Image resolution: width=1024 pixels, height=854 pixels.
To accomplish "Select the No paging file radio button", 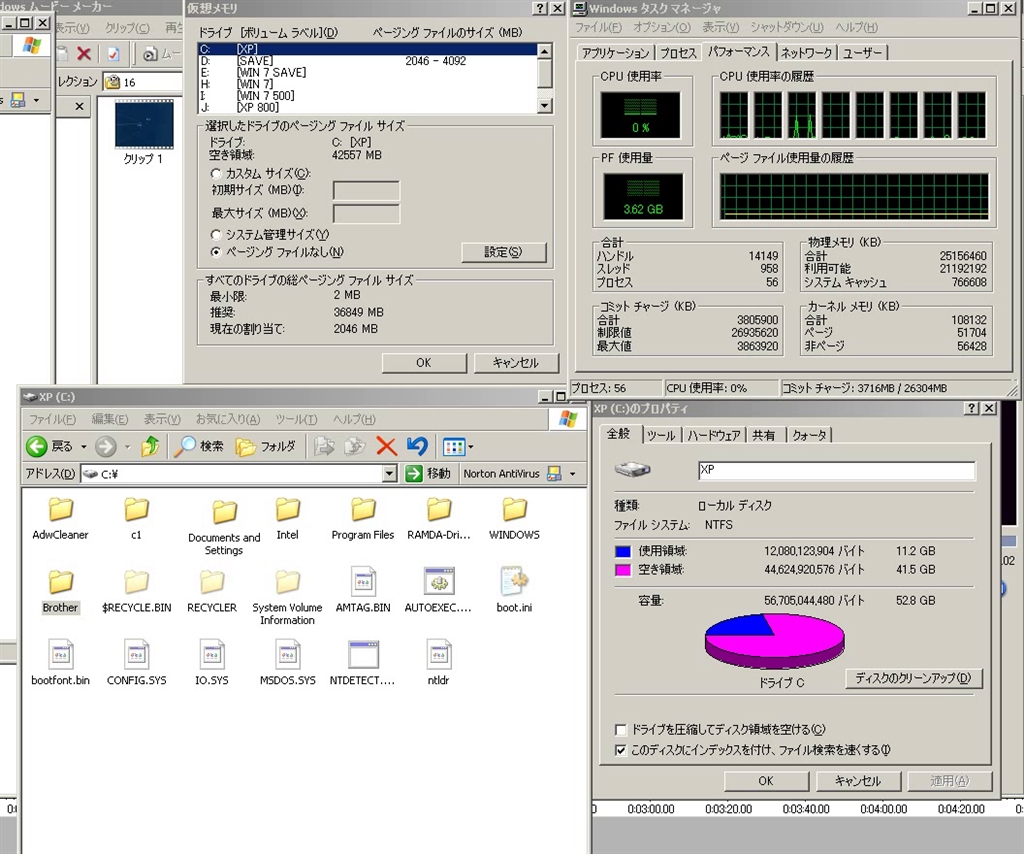I will (x=216, y=252).
